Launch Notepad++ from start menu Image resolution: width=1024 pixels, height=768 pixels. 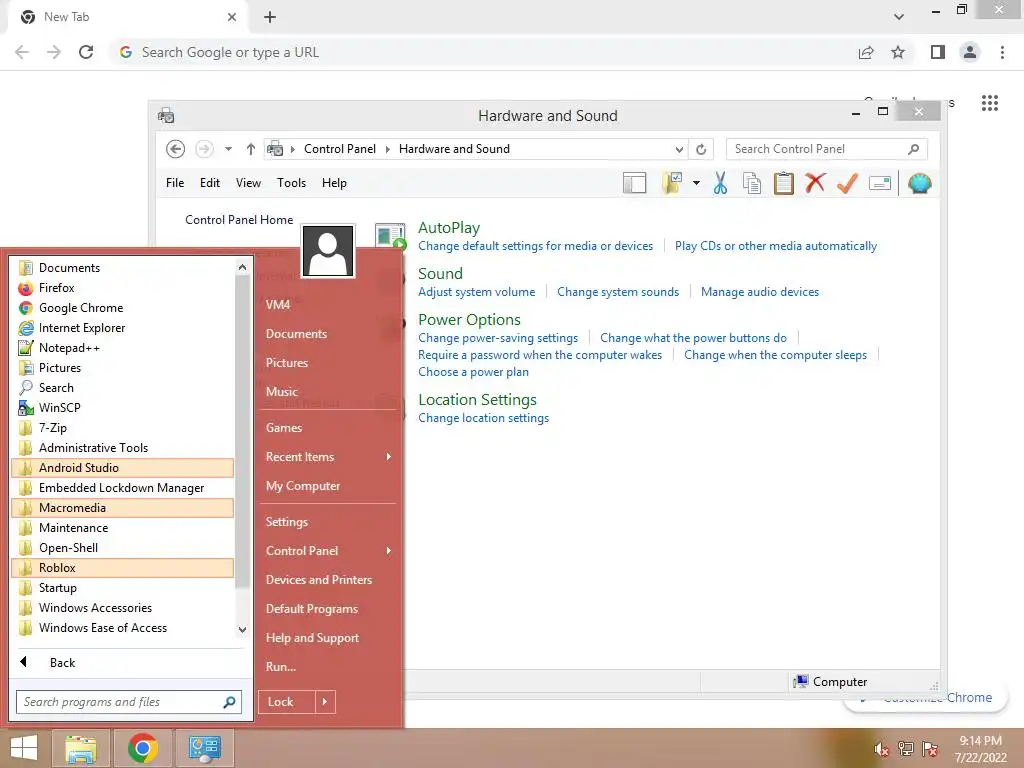[x=122, y=347]
